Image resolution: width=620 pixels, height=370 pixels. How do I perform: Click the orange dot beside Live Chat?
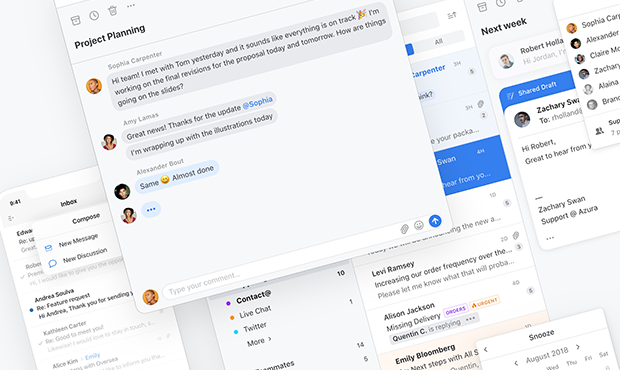pyautogui.click(x=232, y=317)
